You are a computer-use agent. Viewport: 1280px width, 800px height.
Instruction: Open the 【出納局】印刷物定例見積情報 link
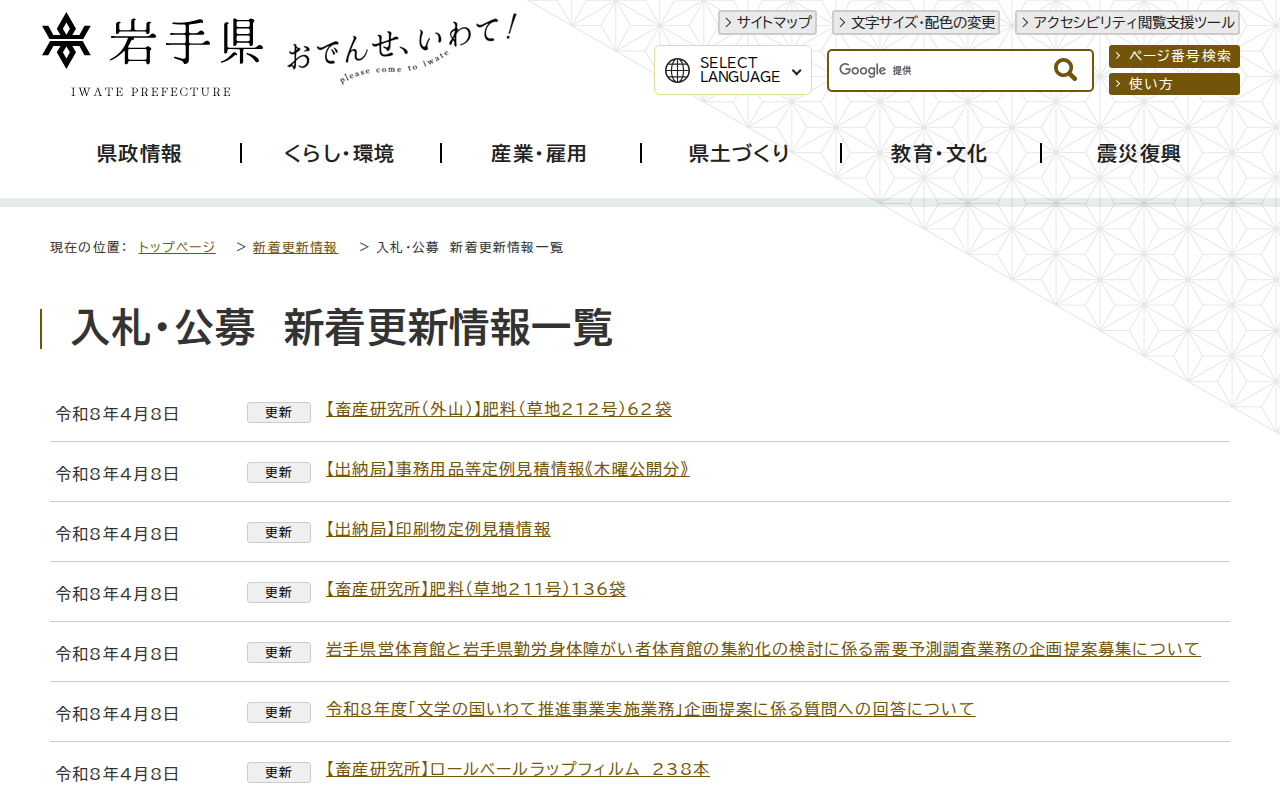coord(437,529)
